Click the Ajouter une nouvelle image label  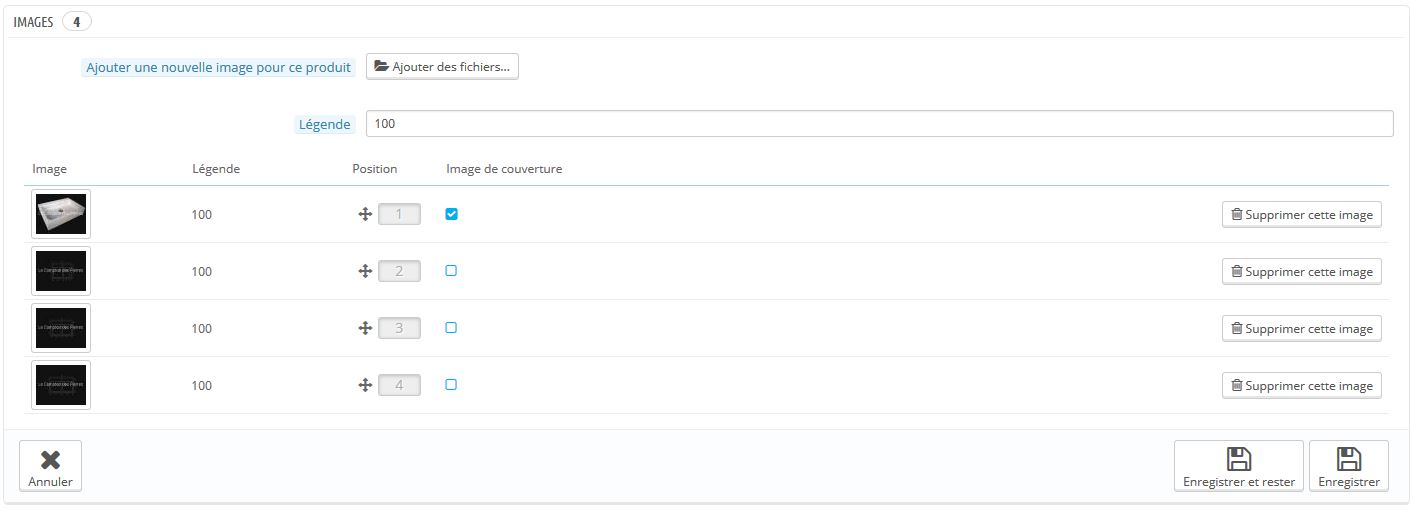pyautogui.click(x=219, y=68)
